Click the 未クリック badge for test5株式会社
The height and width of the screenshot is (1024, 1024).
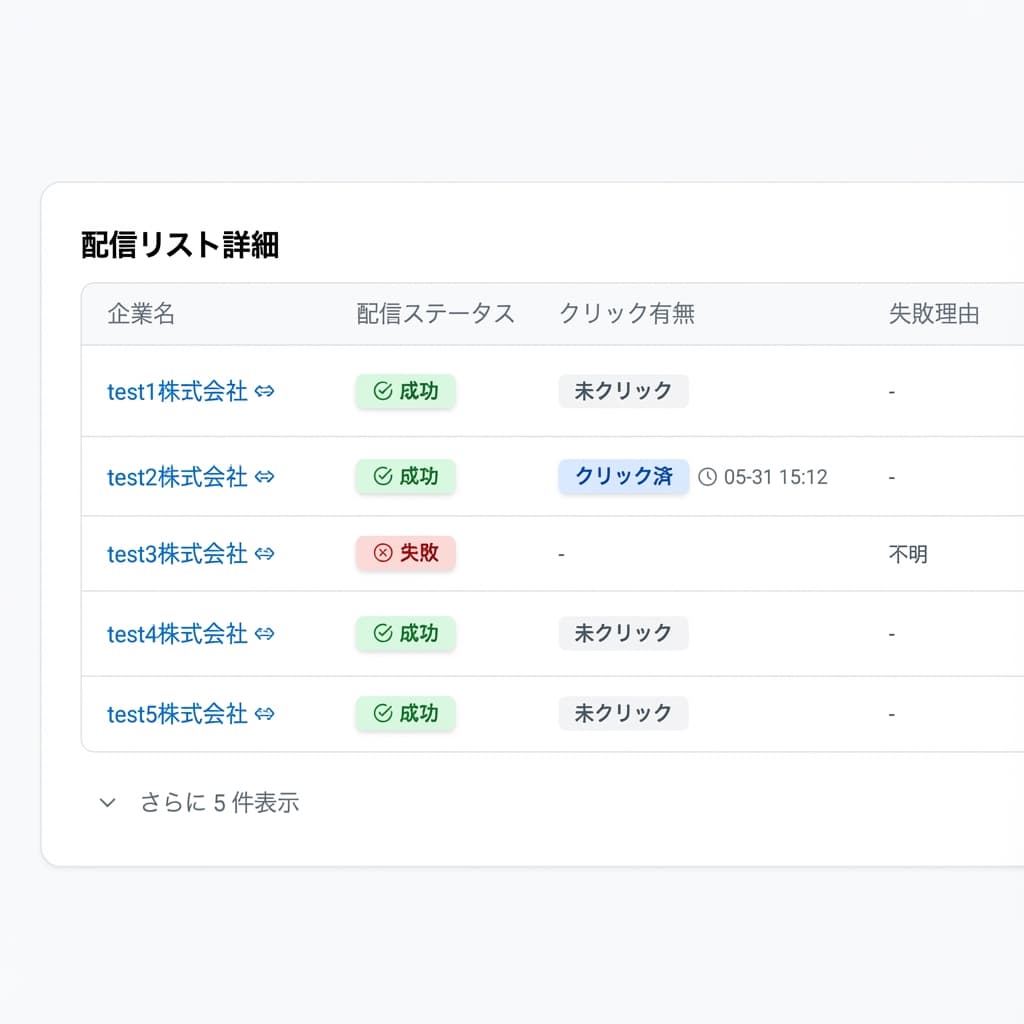click(623, 714)
